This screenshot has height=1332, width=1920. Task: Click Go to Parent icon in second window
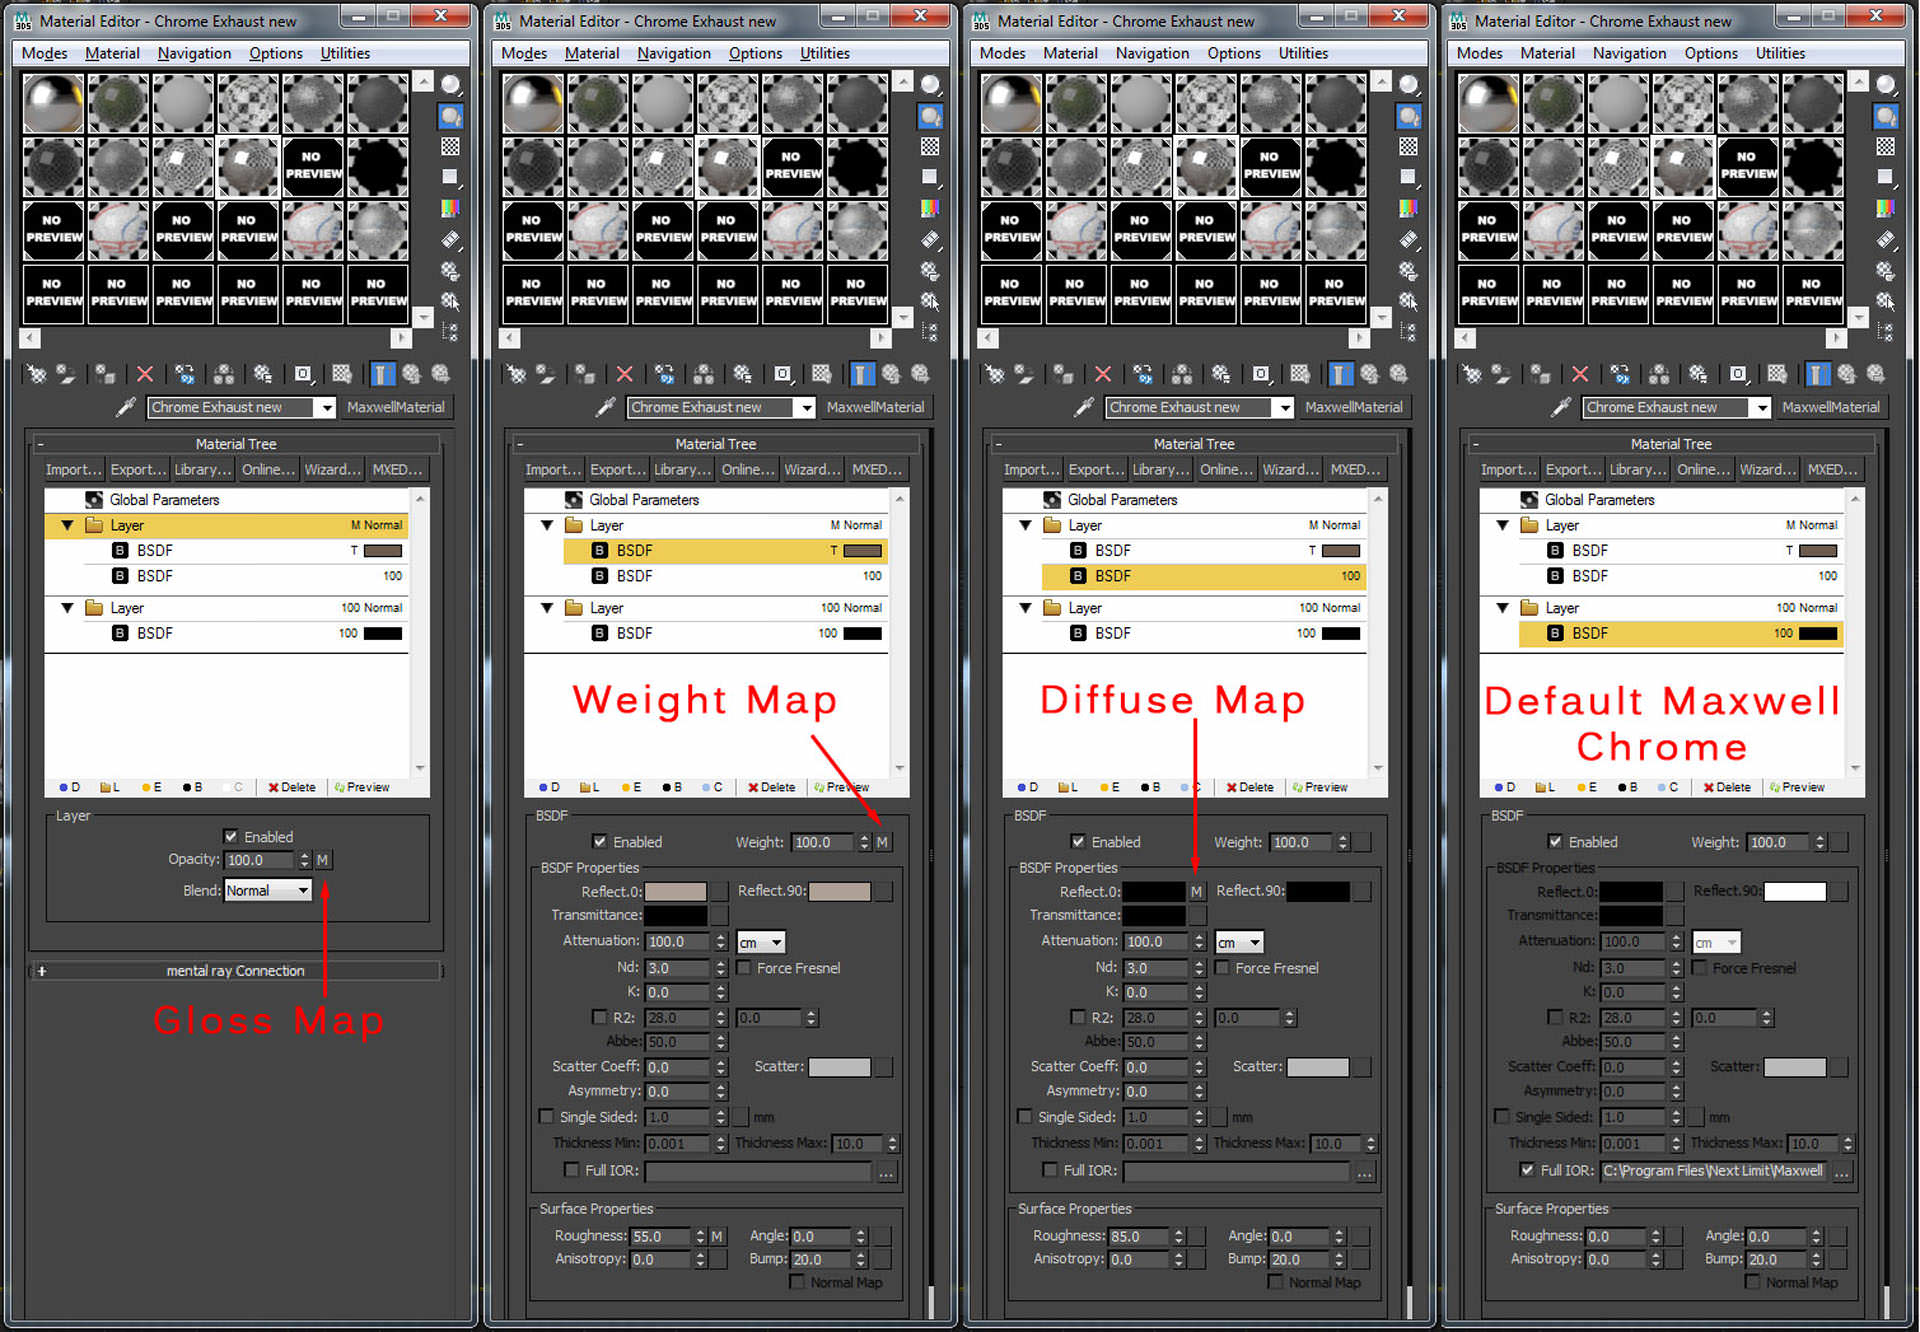891,374
